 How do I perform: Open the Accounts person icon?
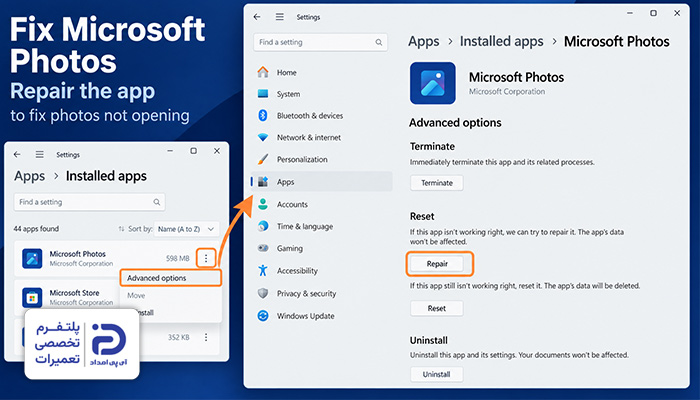coord(263,204)
